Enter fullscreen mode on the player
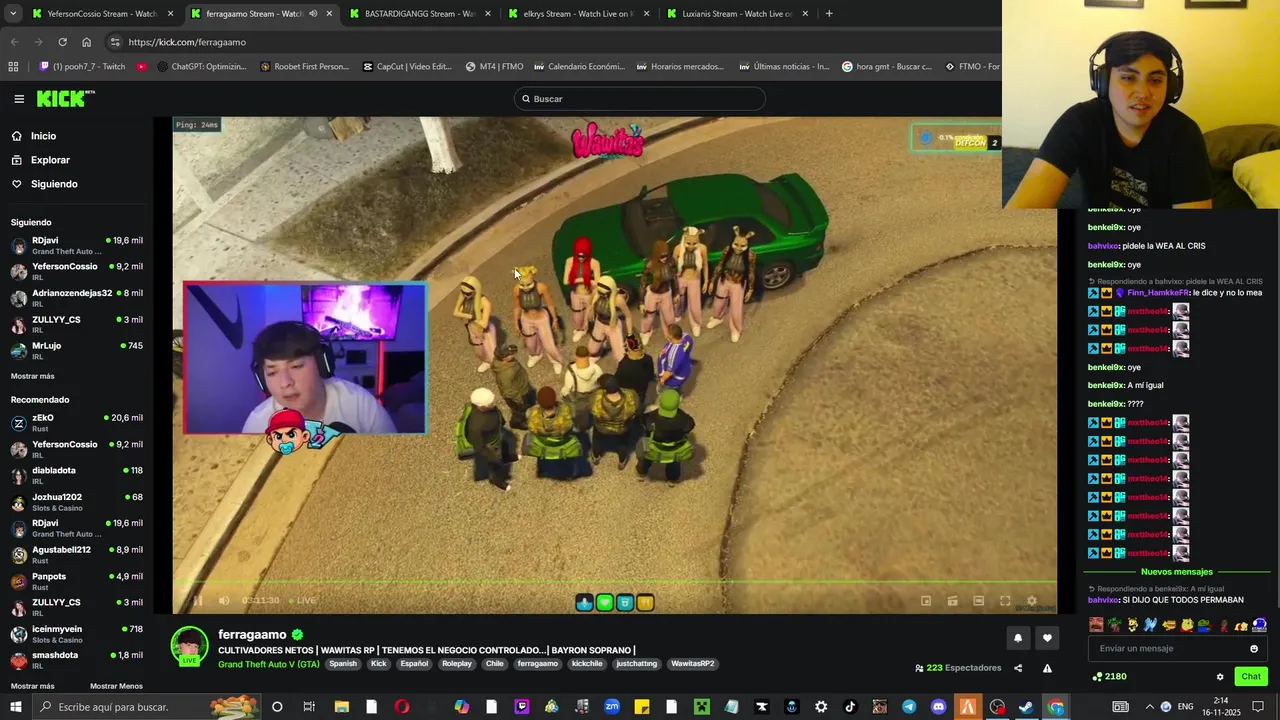The image size is (1280, 720). point(1005,601)
